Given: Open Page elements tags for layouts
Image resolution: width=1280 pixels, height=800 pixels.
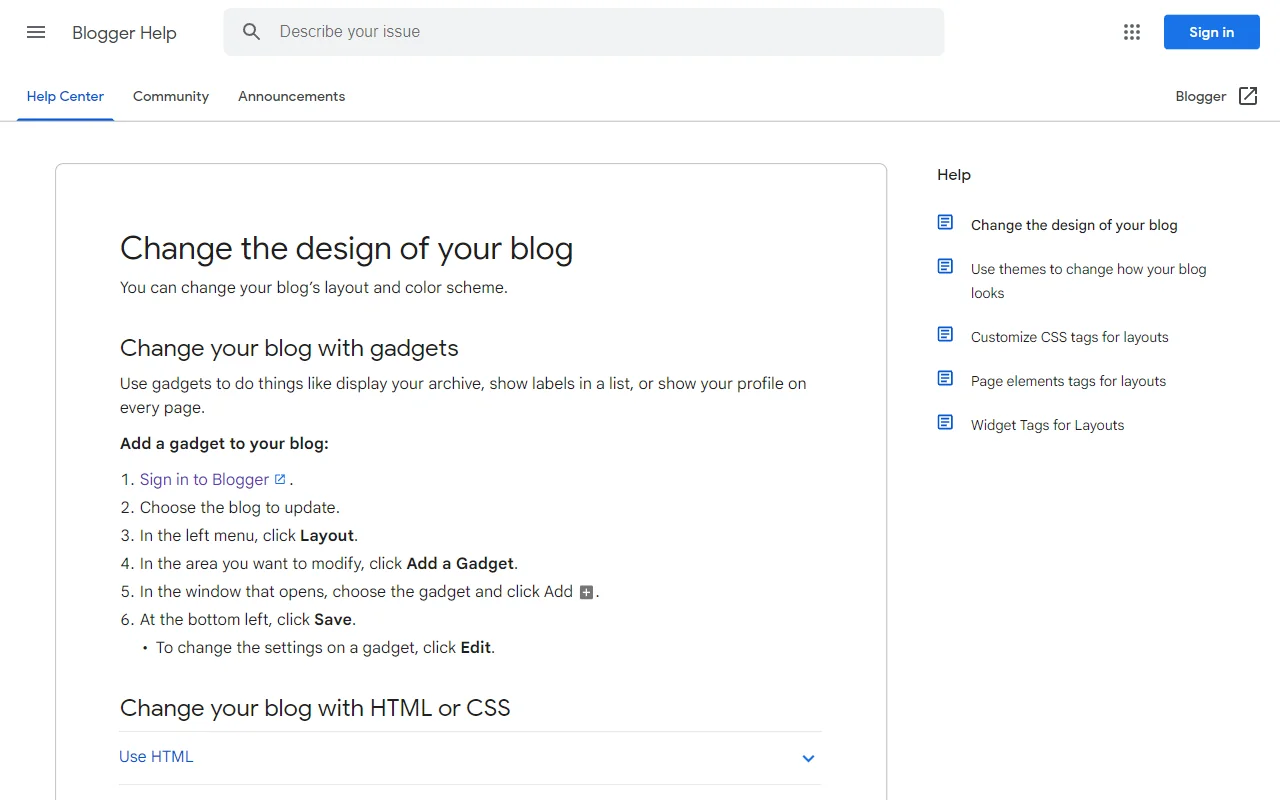Looking at the screenshot, I should 1068,381.
